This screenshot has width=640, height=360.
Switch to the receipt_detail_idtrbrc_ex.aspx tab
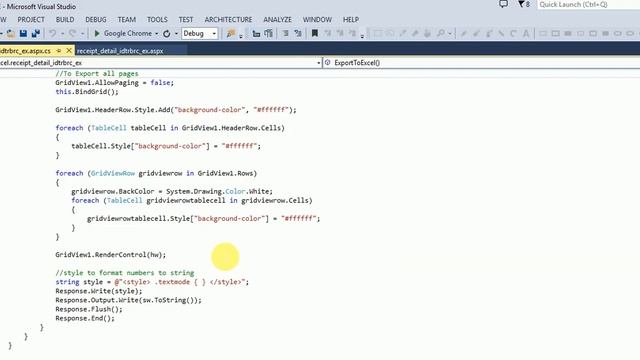pyautogui.click(x=120, y=51)
